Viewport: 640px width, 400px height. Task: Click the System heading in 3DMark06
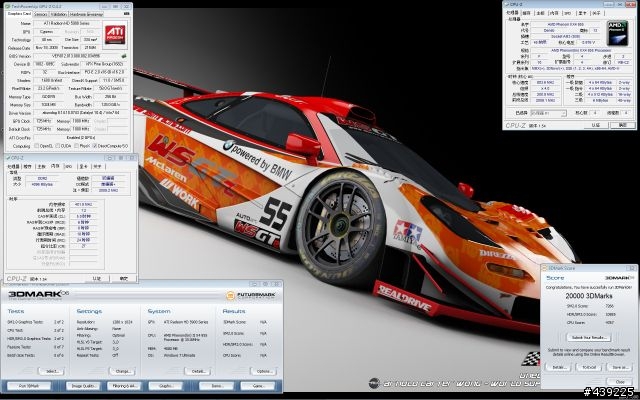click(159, 311)
